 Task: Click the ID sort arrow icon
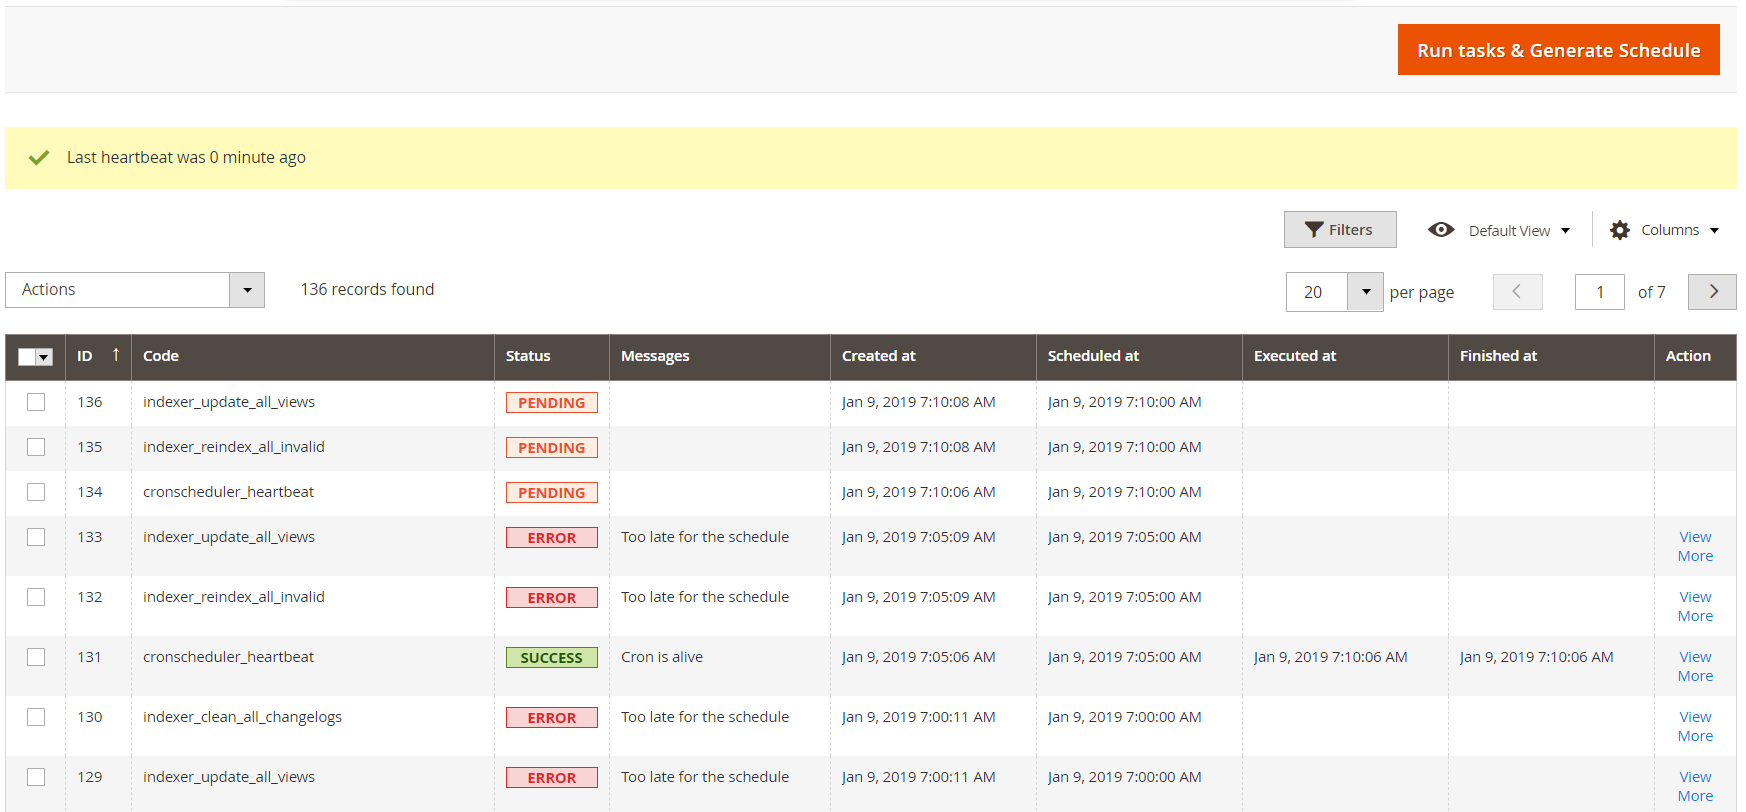tap(116, 355)
